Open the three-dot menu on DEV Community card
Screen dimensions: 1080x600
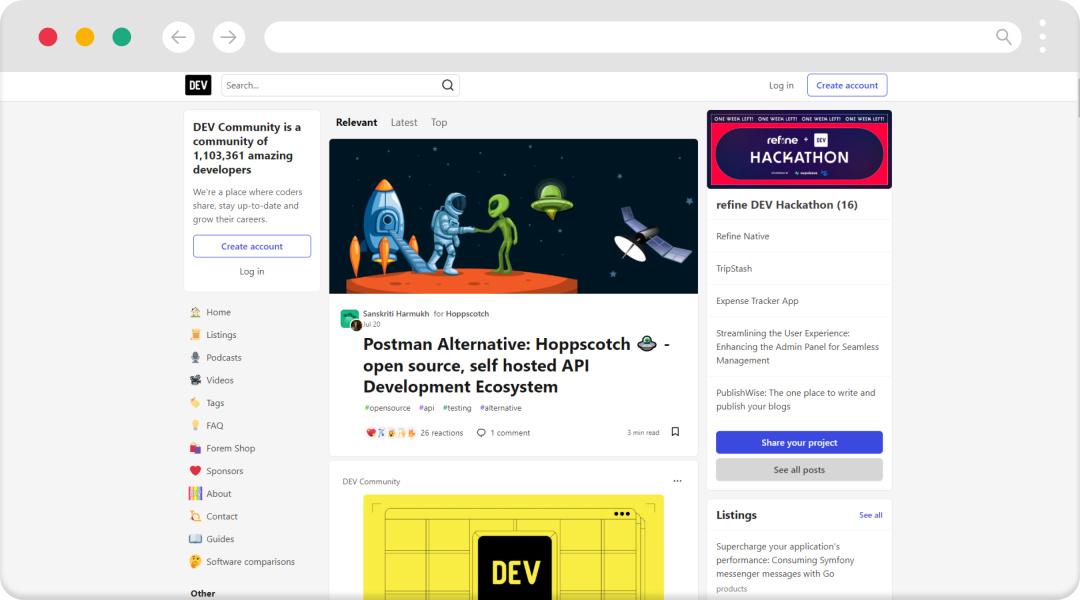click(678, 481)
